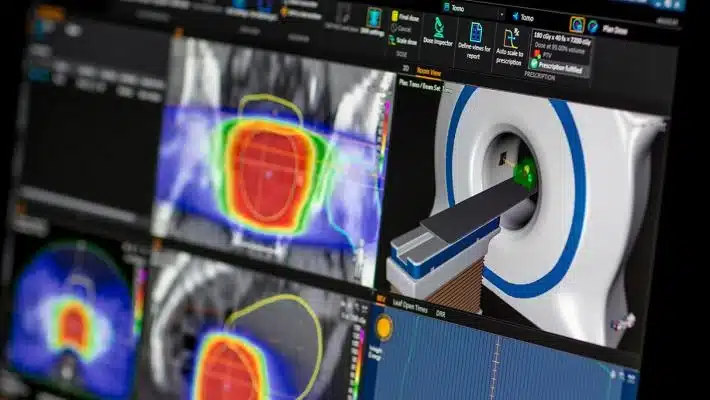
Task: Switch to the Room View tab
Action: pos(429,72)
